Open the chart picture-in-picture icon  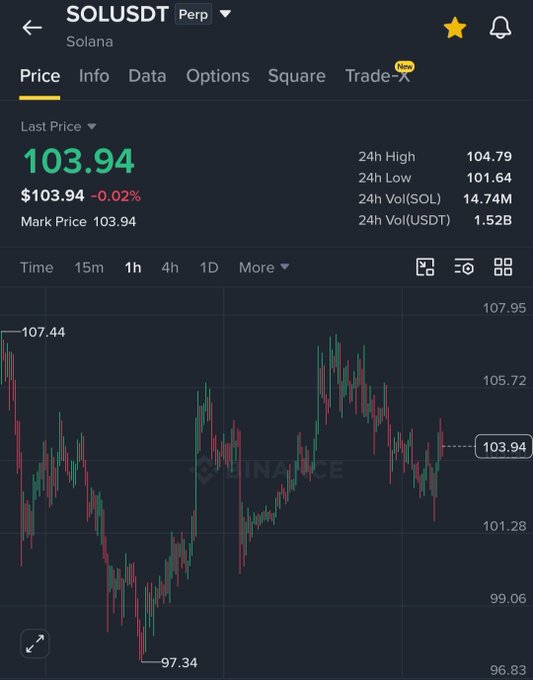point(425,267)
